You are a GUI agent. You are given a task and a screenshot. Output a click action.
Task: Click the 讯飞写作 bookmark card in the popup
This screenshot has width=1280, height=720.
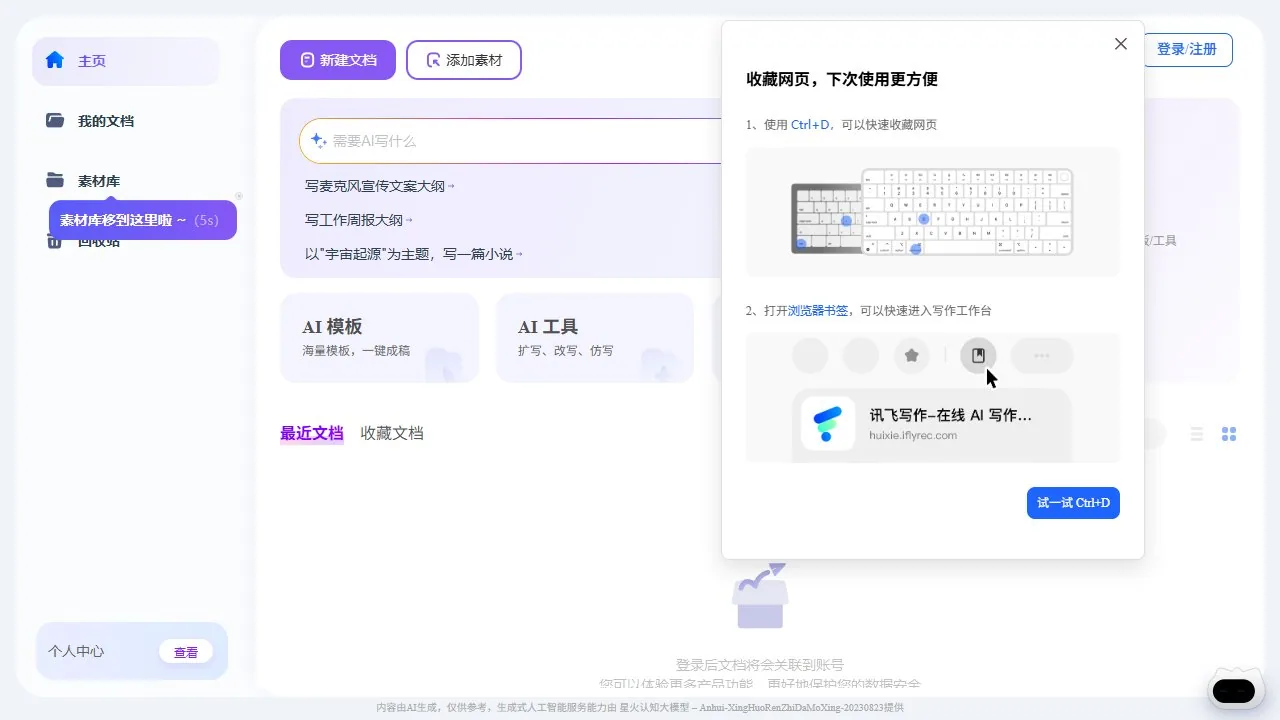click(x=932, y=424)
